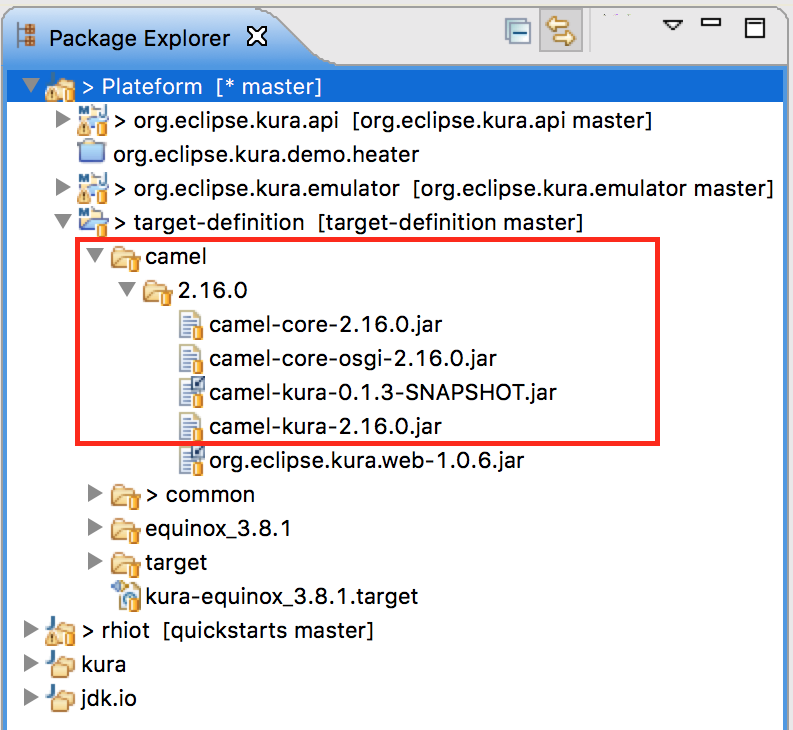The height and width of the screenshot is (730, 793).
Task: Collapse the camel folder
Action: coord(95,256)
